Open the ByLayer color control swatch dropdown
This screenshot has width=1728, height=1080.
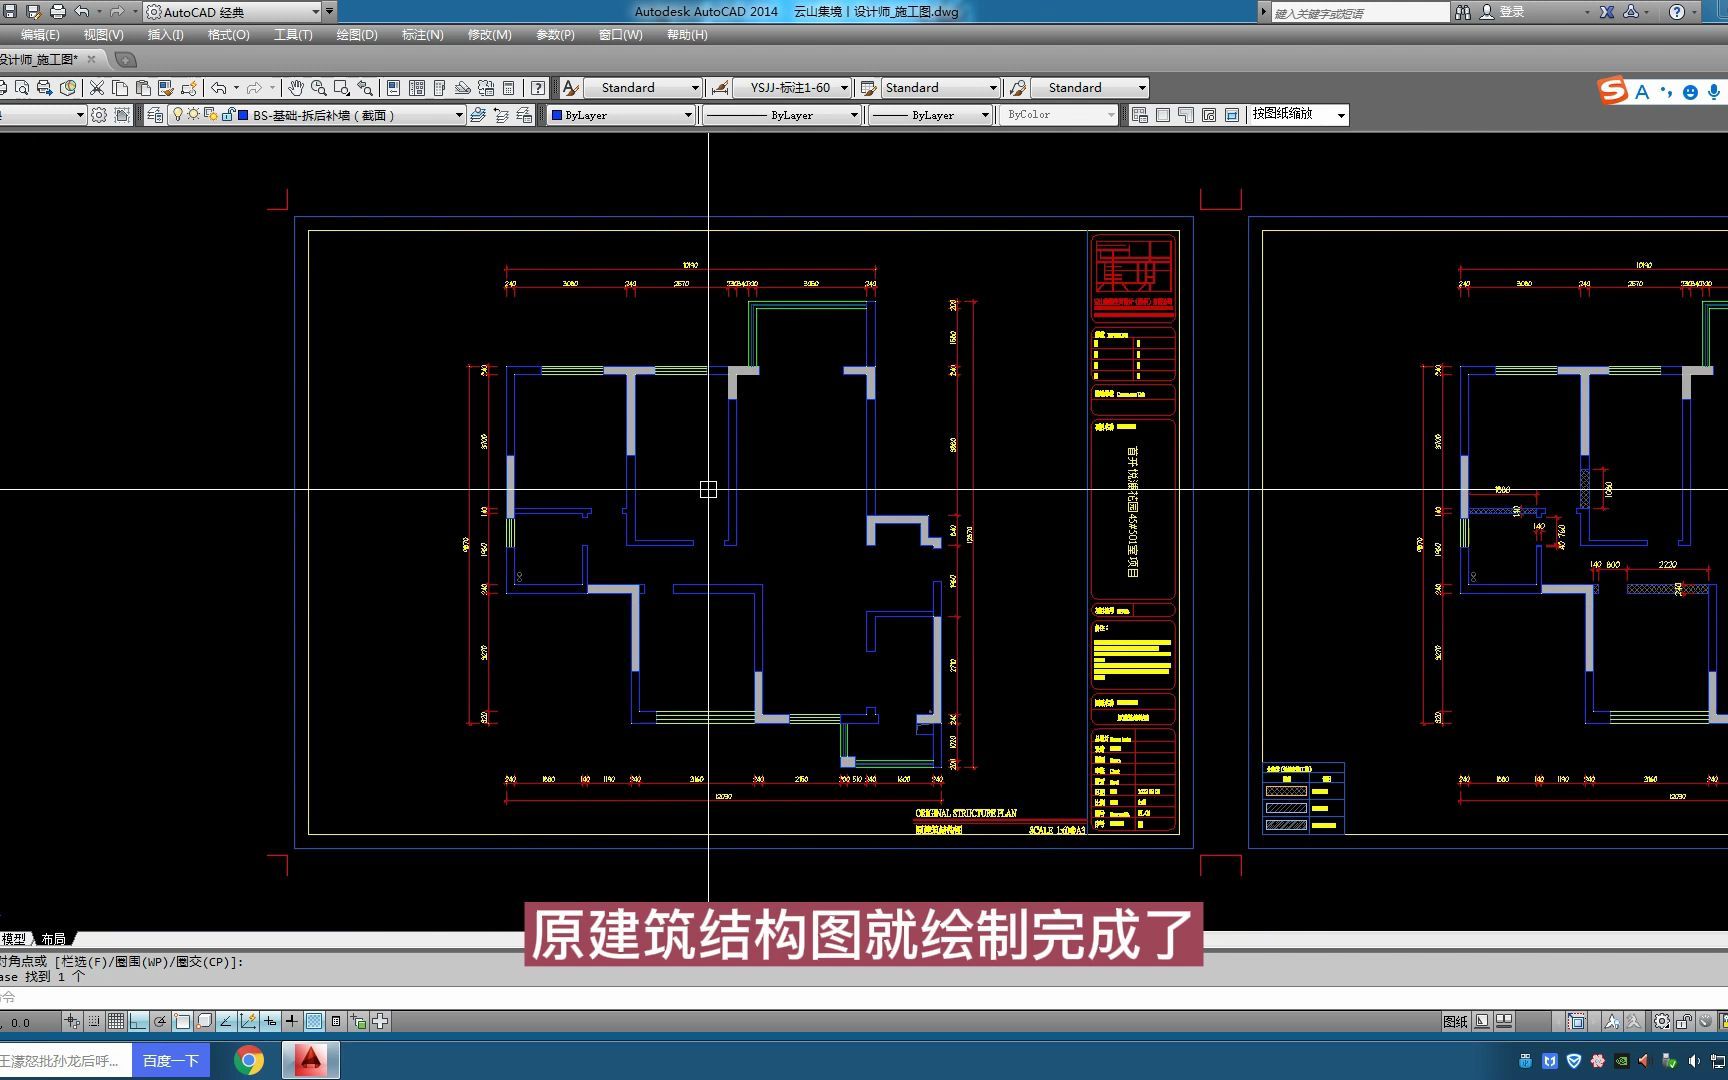(x=621, y=115)
